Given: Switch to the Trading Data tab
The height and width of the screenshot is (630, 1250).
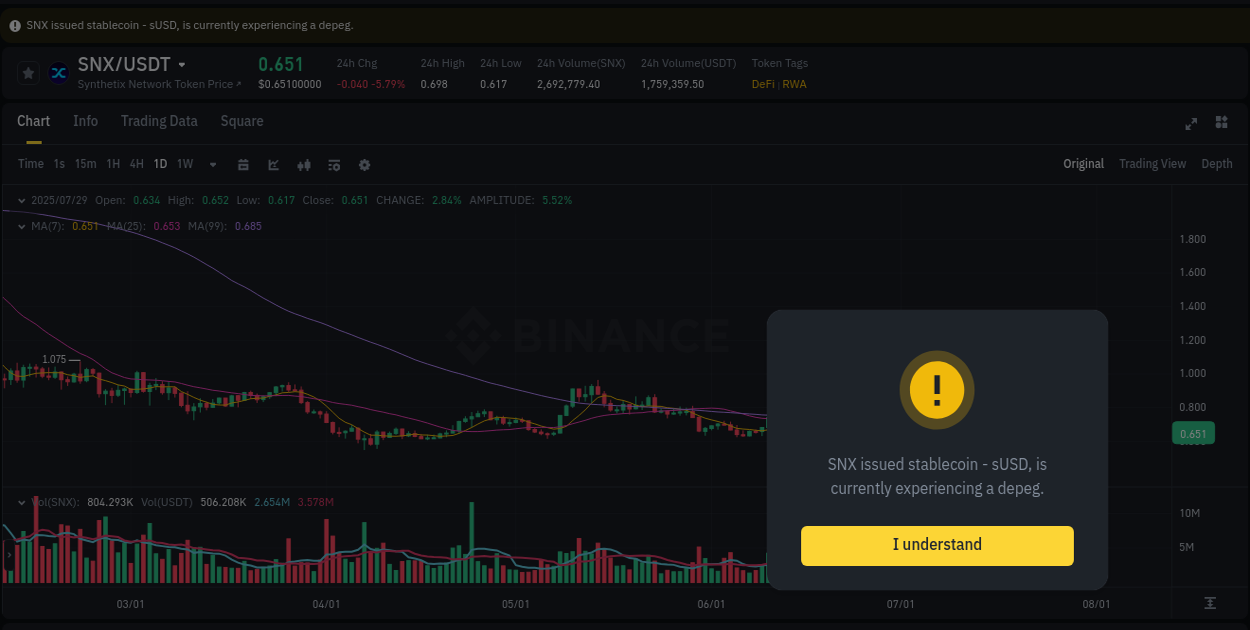Looking at the screenshot, I should pos(159,121).
